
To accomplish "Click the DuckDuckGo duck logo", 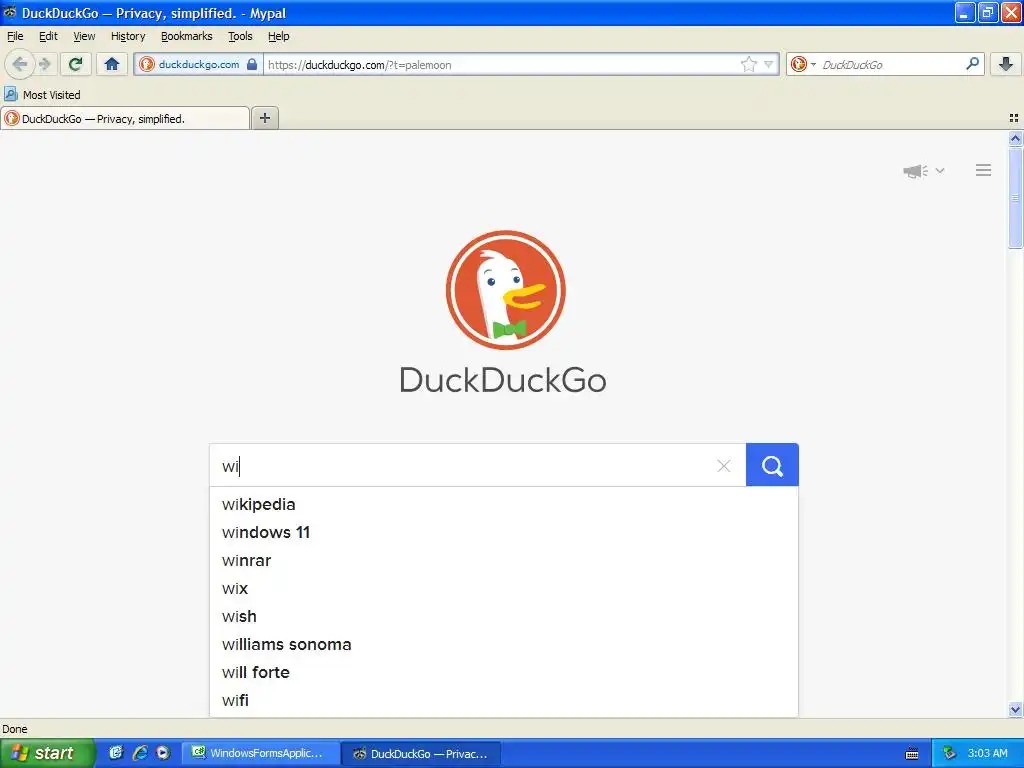I will pyautogui.click(x=505, y=290).
